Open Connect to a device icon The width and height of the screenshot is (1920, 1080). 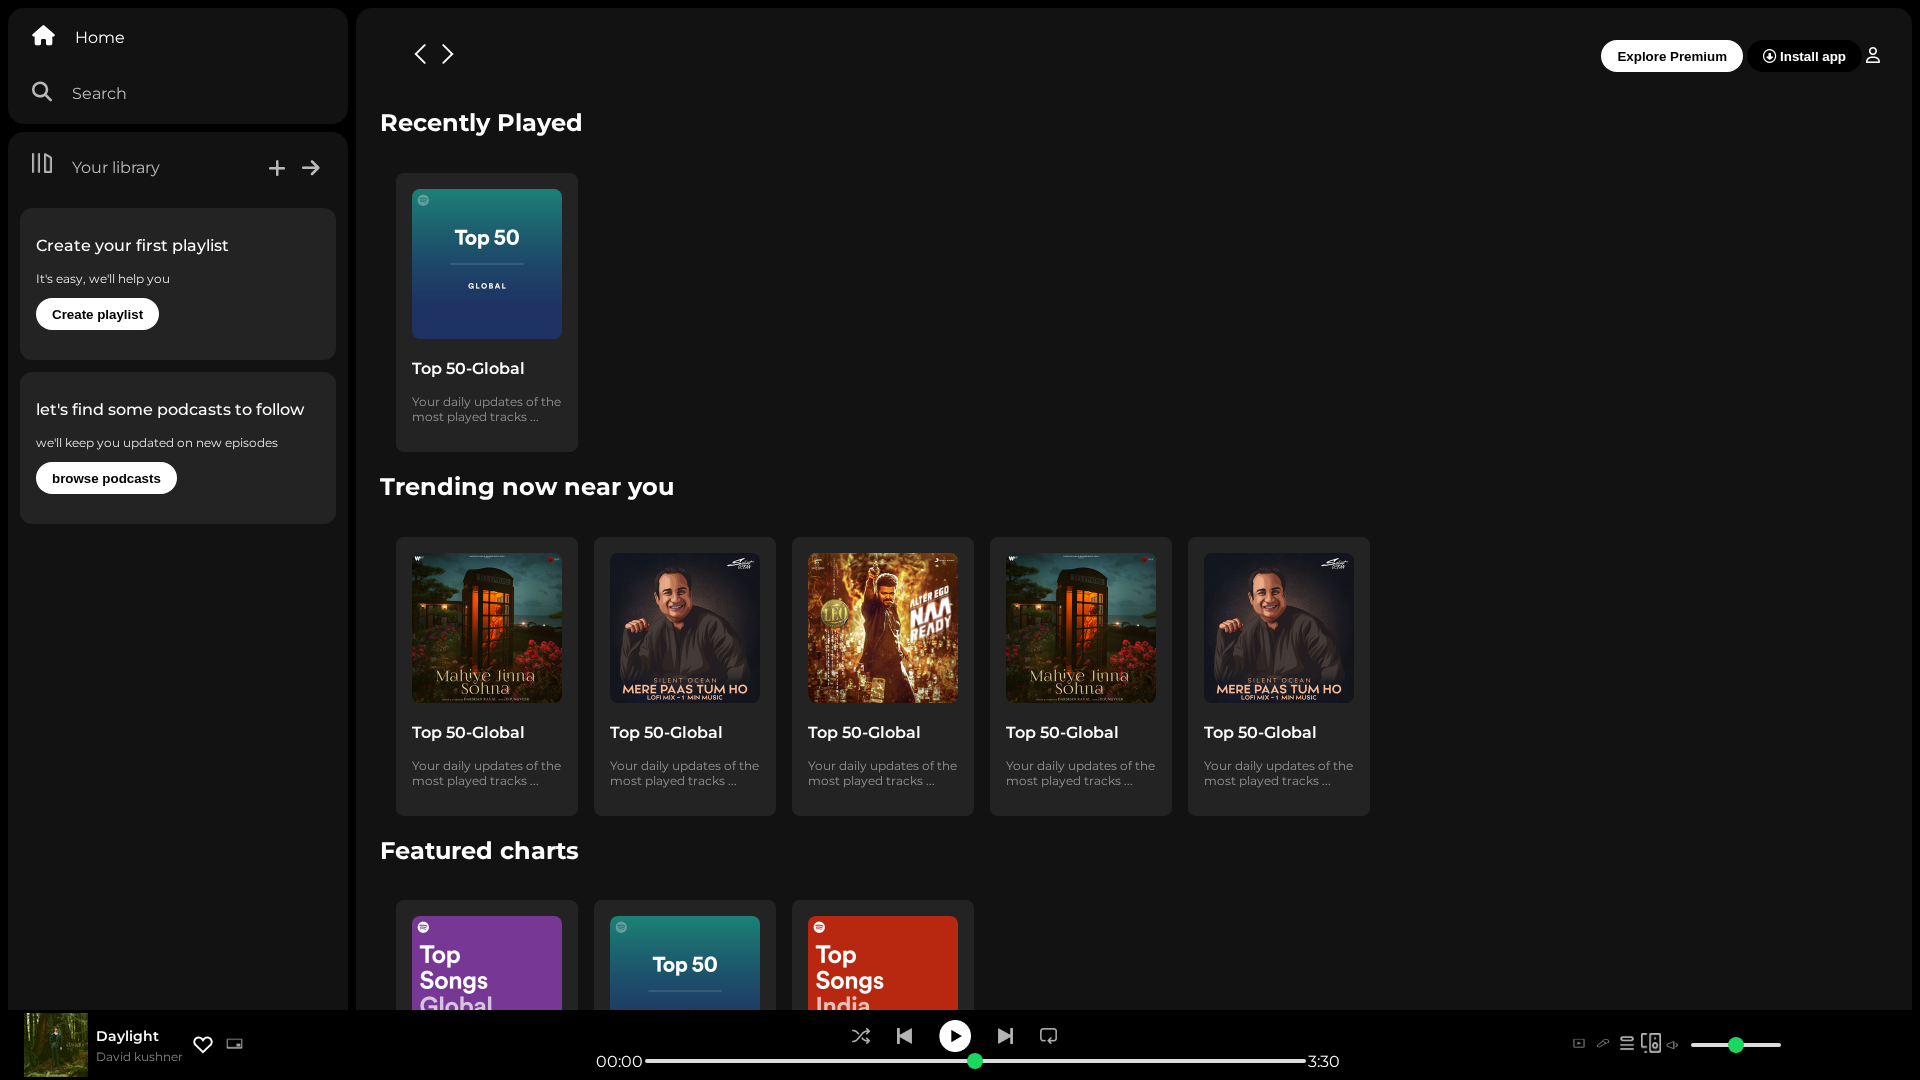1651,1044
